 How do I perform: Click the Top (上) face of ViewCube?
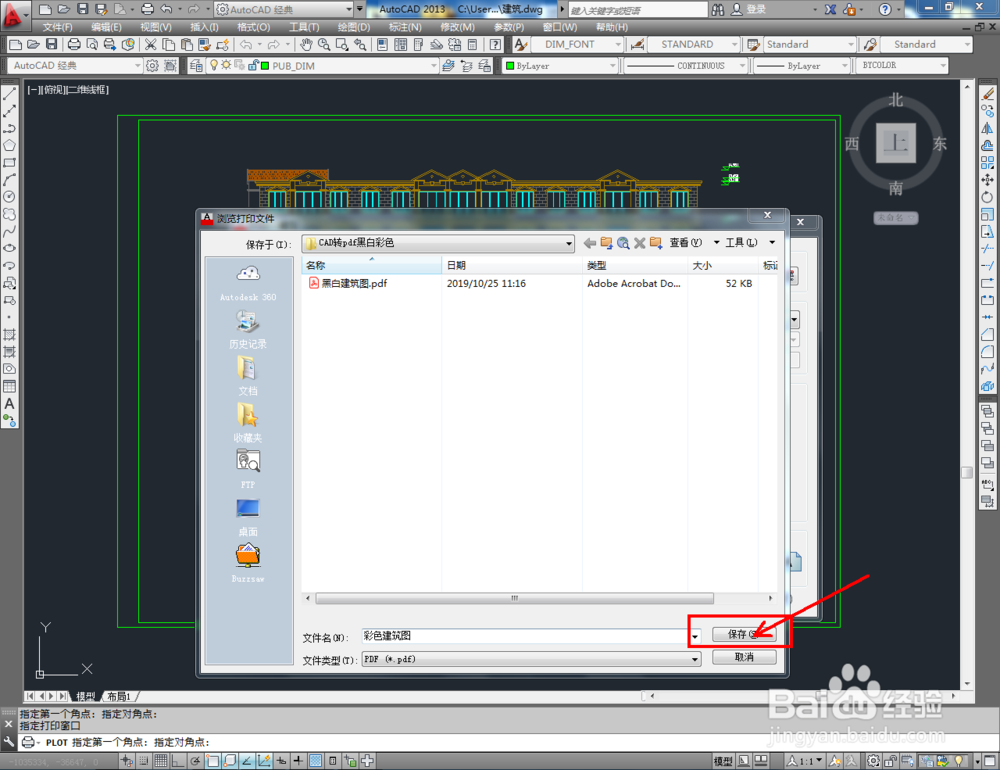pyautogui.click(x=896, y=144)
